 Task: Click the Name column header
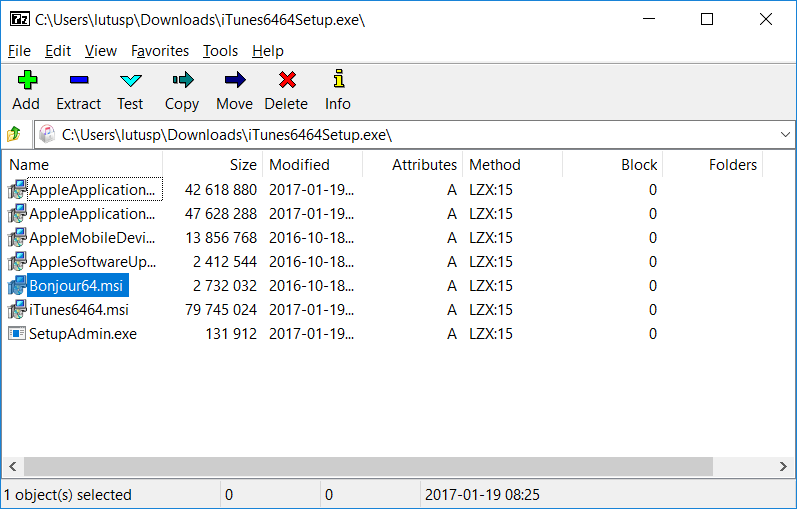click(x=30, y=165)
